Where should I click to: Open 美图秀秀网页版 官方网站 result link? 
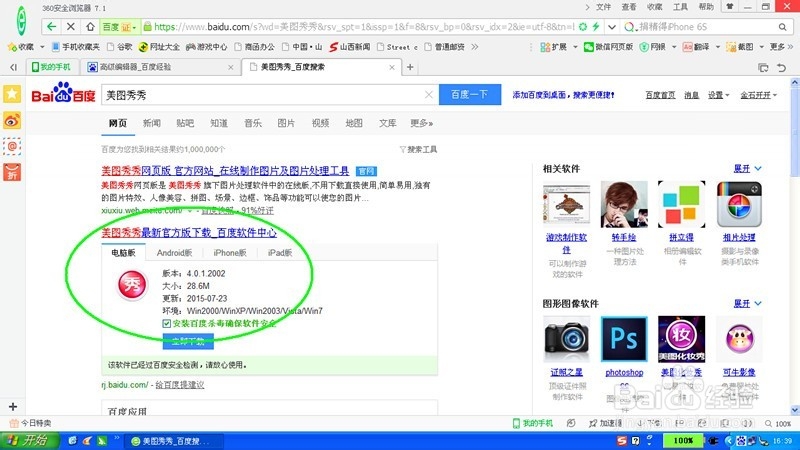tap(225, 171)
